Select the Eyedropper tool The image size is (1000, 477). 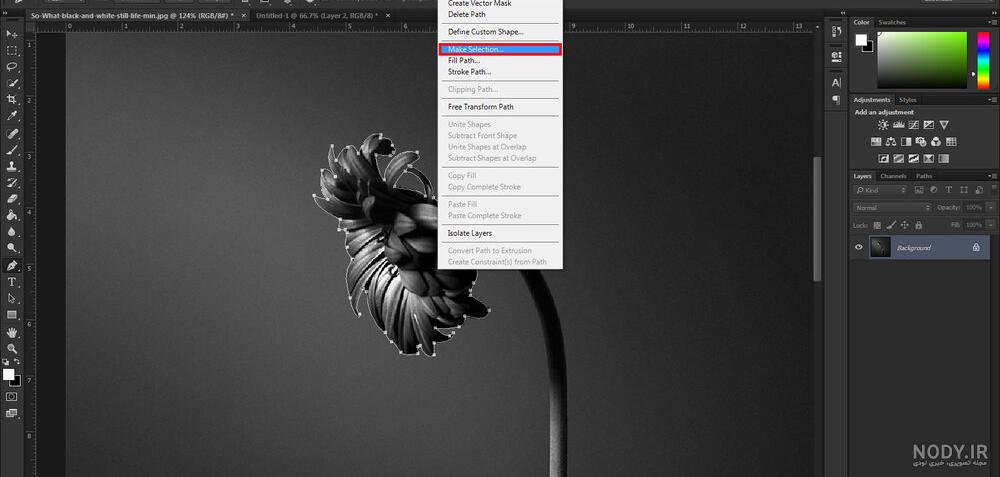click(11, 116)
